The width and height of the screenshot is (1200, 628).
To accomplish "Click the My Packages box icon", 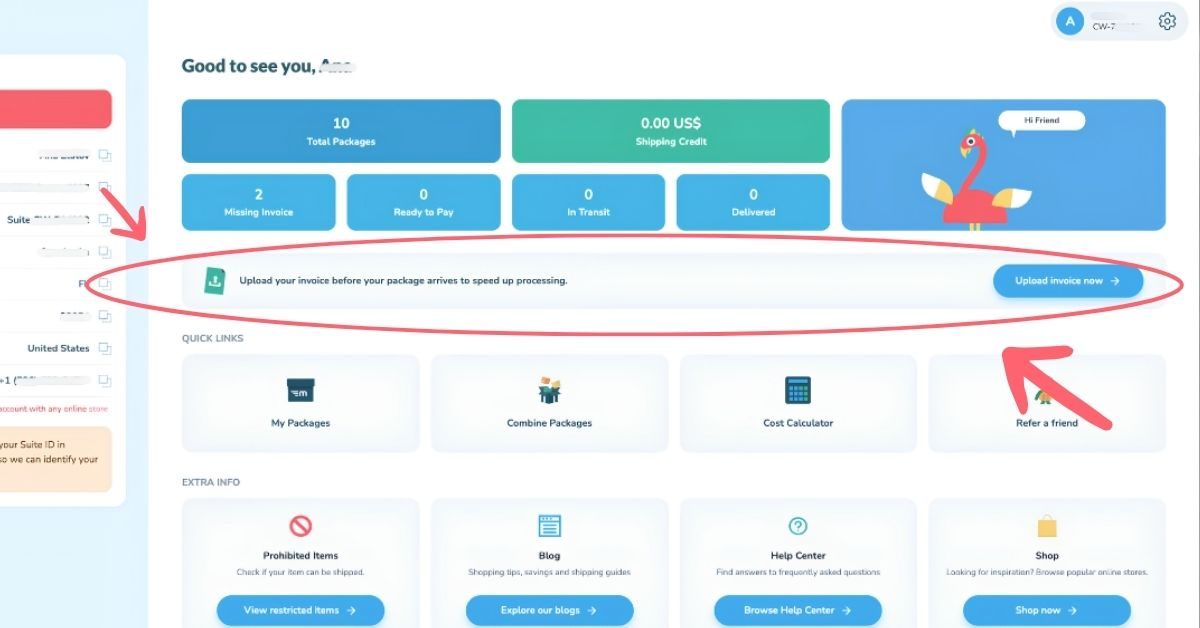I will 300,390.
